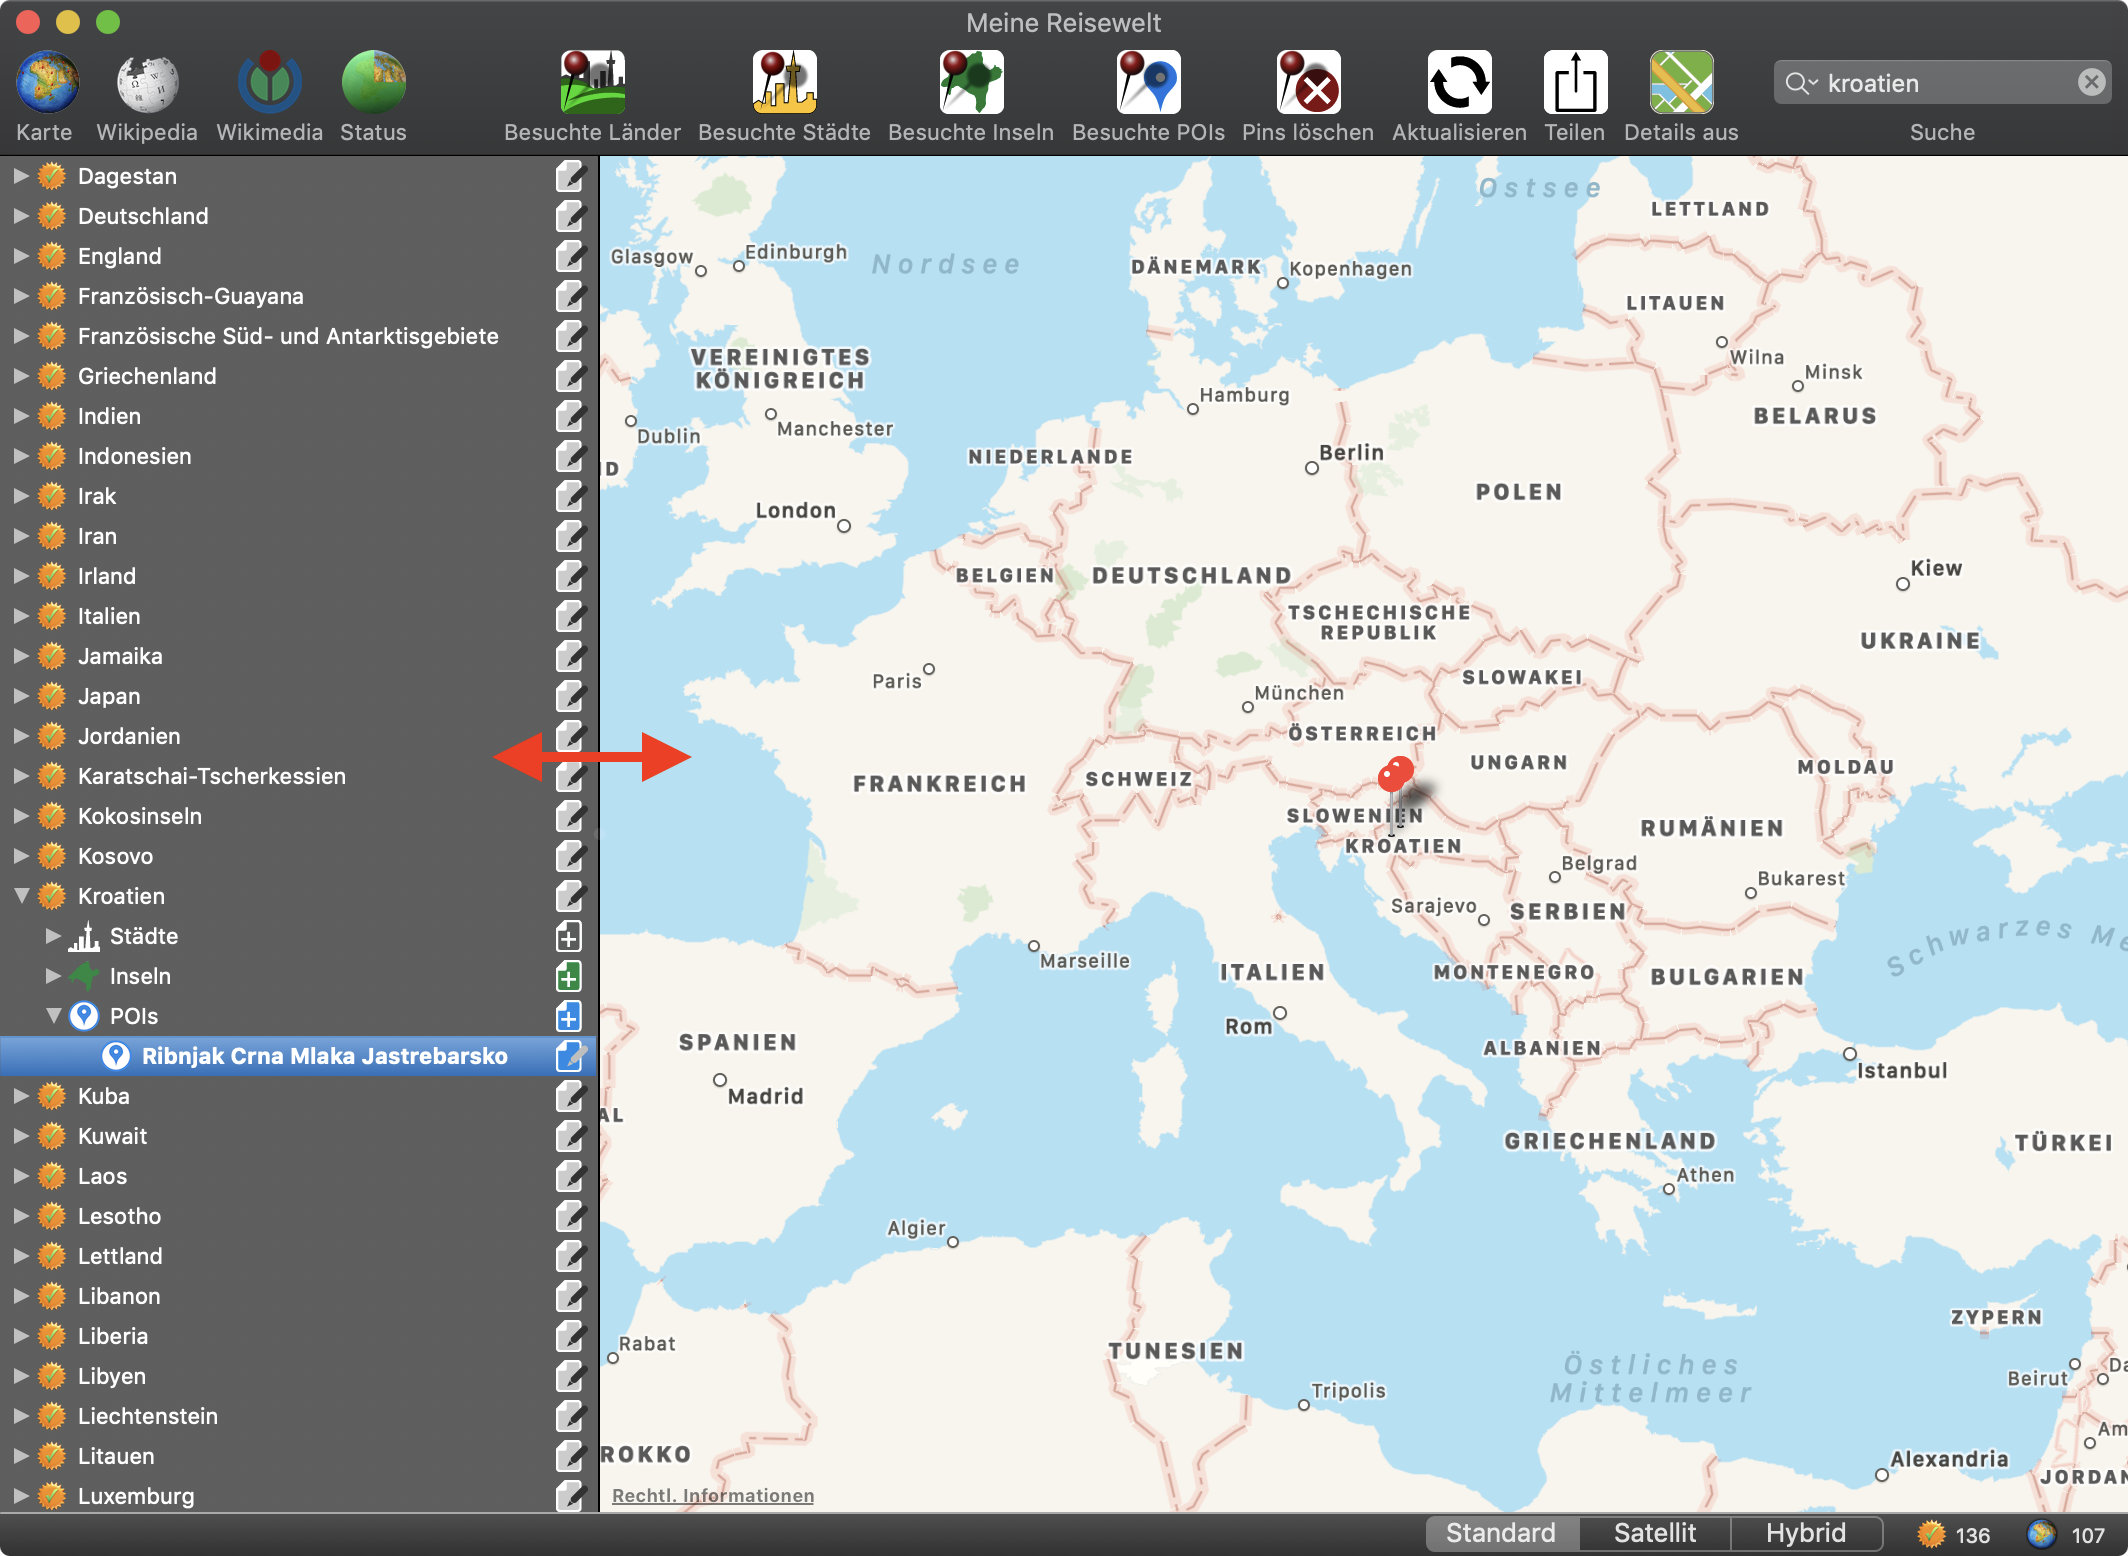2128x1556 pixels.
Task: Open the Wikimedia view
Action: point(269,83)
